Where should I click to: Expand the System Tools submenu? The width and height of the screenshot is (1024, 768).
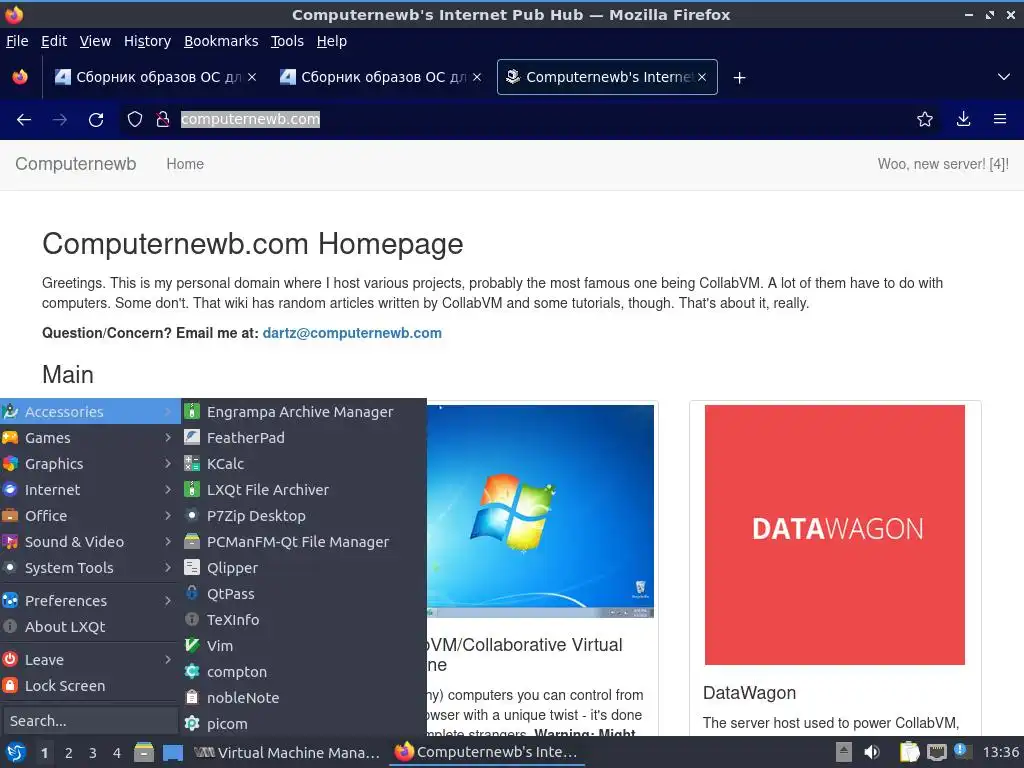(90, 568)
